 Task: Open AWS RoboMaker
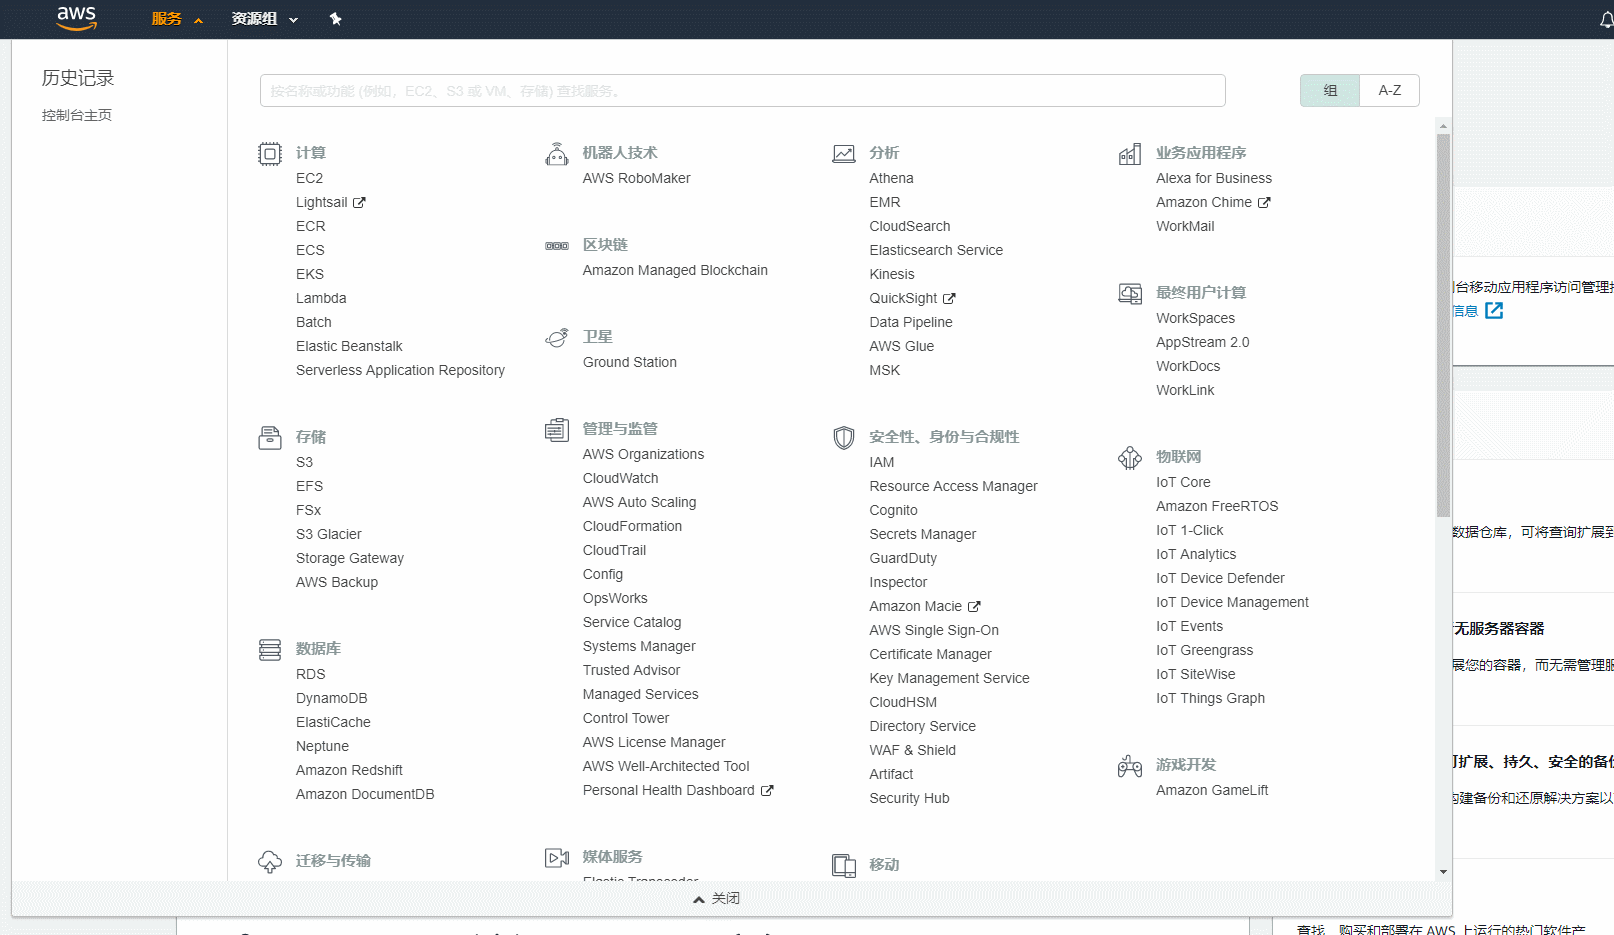pyautogui.click(x=637, y=178)
